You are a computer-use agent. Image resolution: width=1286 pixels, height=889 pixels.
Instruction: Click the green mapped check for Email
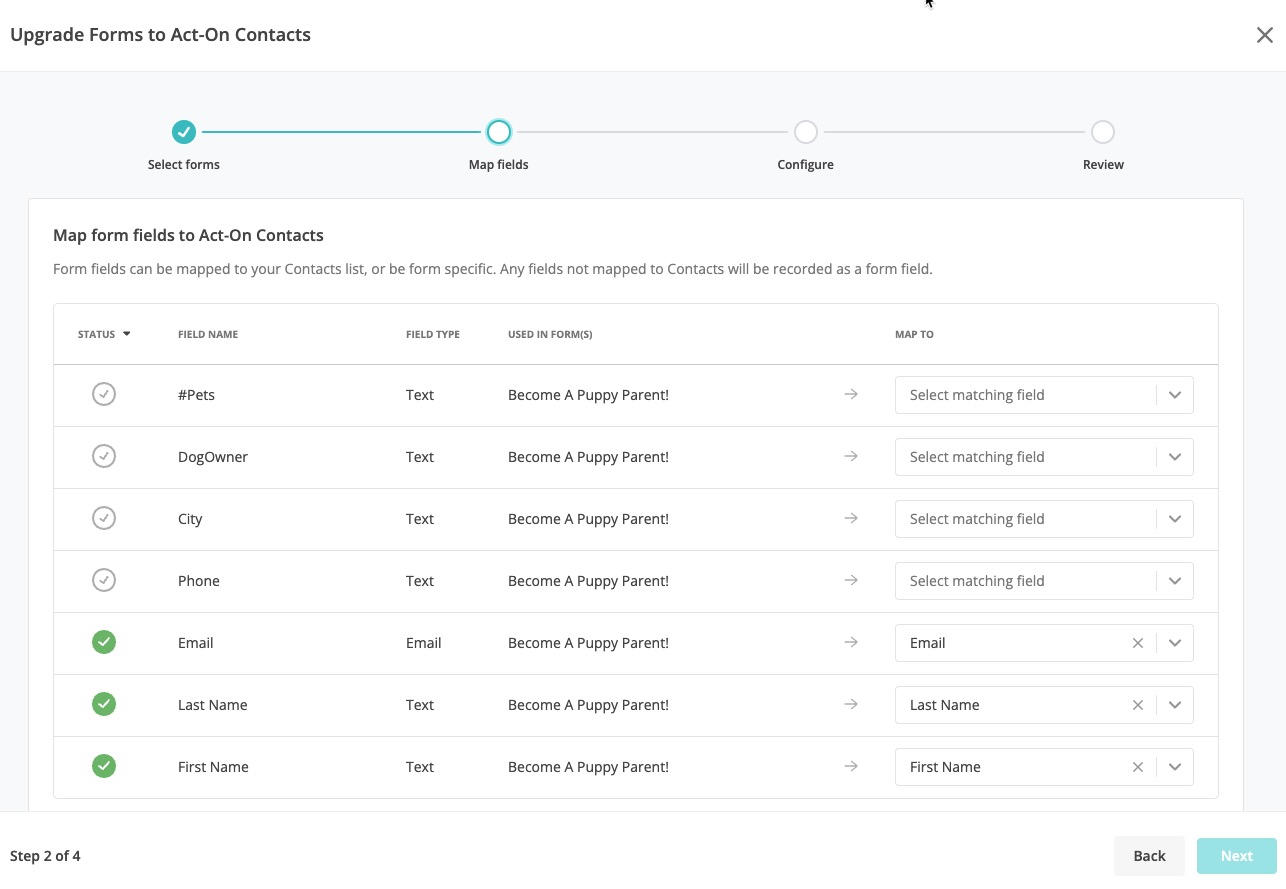click(x=104, y=642)
